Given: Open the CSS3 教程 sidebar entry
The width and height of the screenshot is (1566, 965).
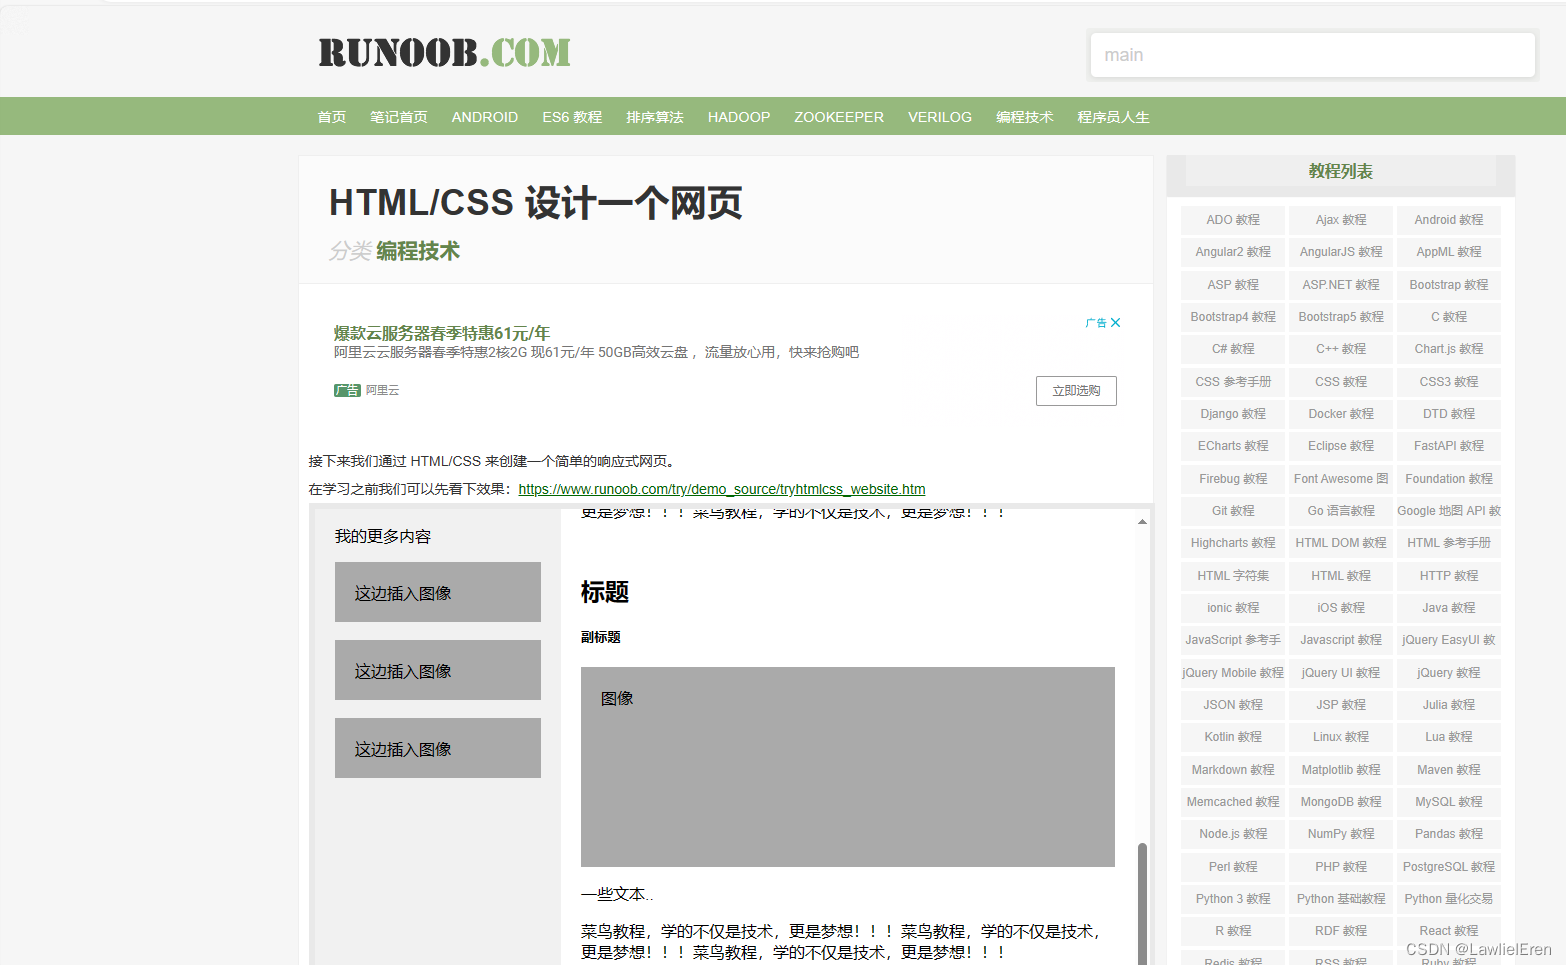Looking at the screenshot, I should coord(1448,381).
